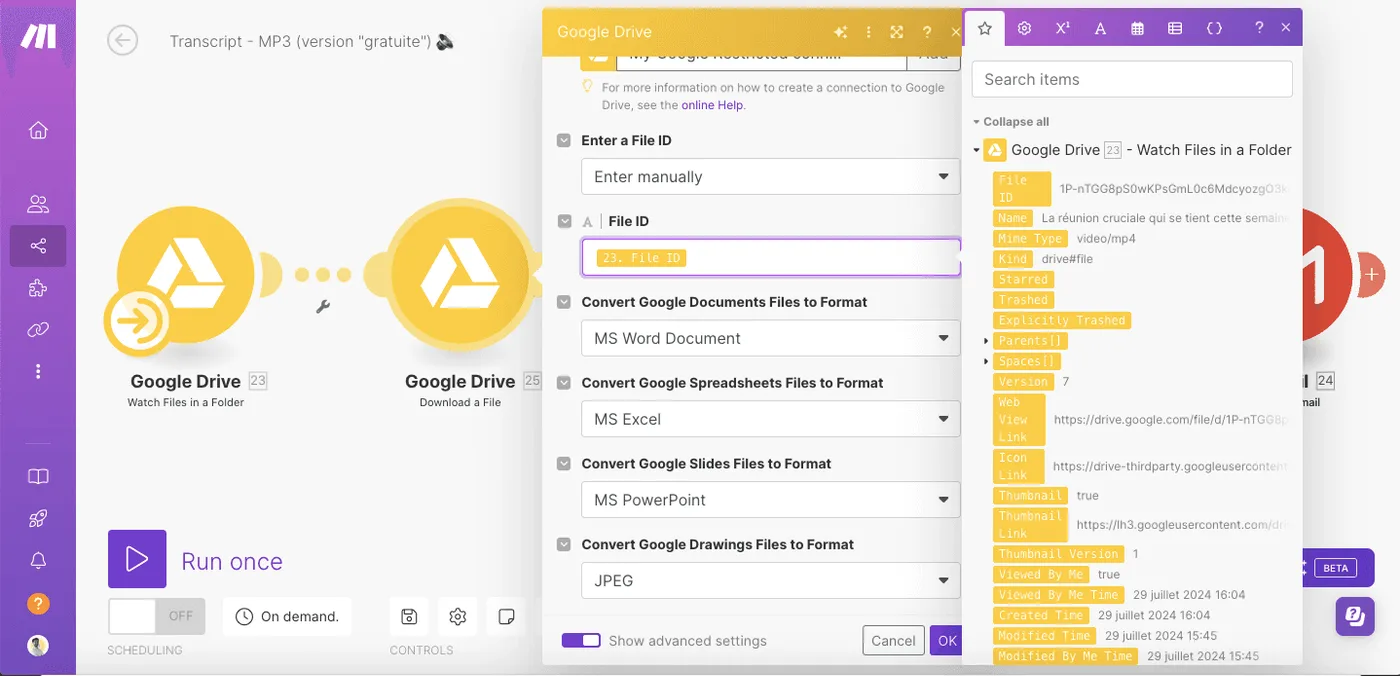Toggle the map checkbox for Google Documents conversion
Viewport: 1400px width, 676px height.
pos(564,302)
